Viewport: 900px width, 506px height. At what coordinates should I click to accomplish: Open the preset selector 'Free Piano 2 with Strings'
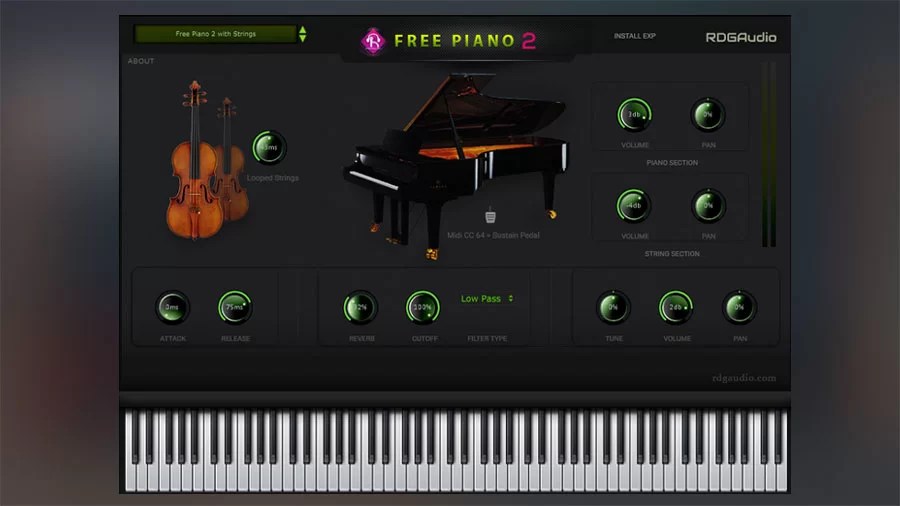pyautogui.click(x=215, y=34)
